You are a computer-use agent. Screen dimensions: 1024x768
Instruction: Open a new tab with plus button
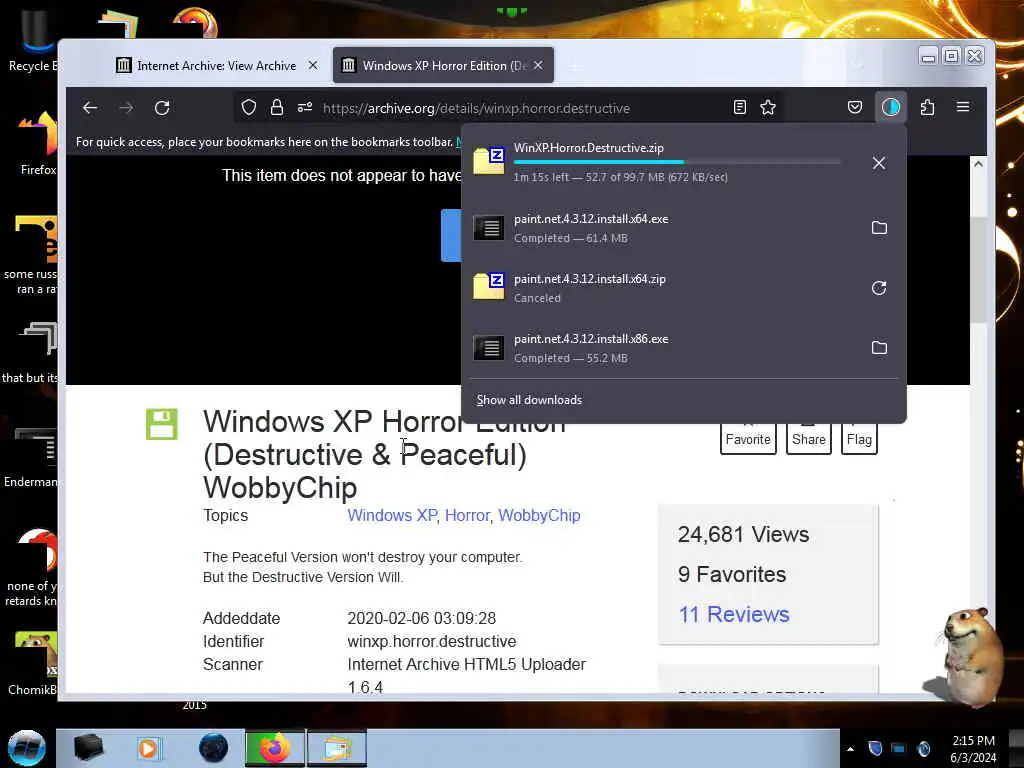575,67
